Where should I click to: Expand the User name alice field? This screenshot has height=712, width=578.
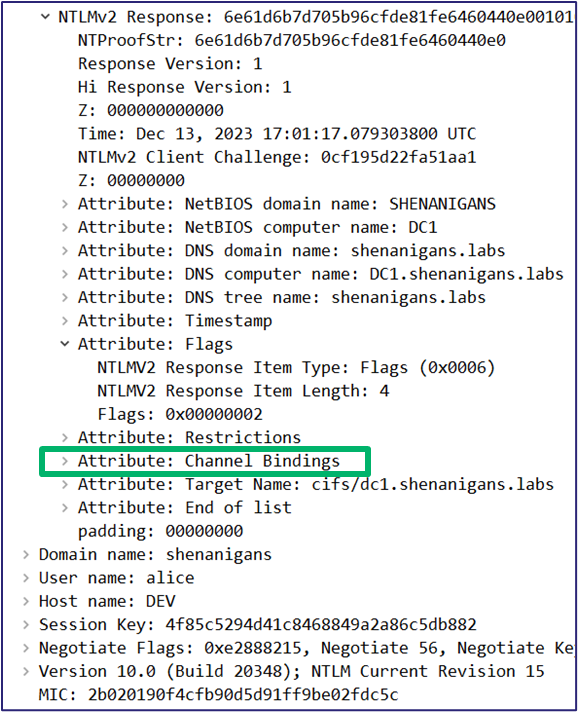click(26, 578)
